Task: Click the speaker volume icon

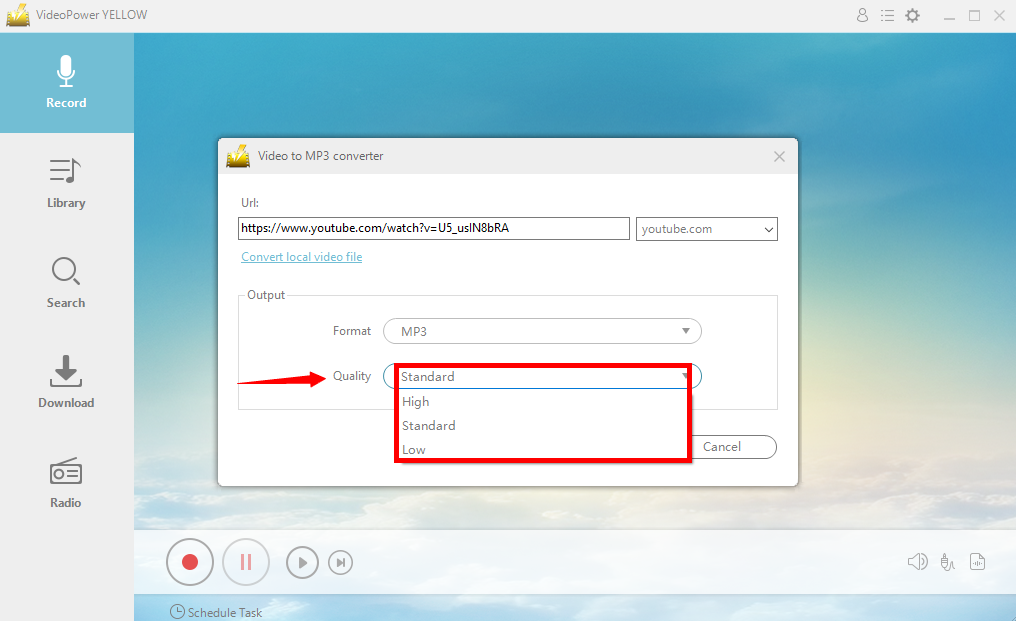Action: [917, 562]
